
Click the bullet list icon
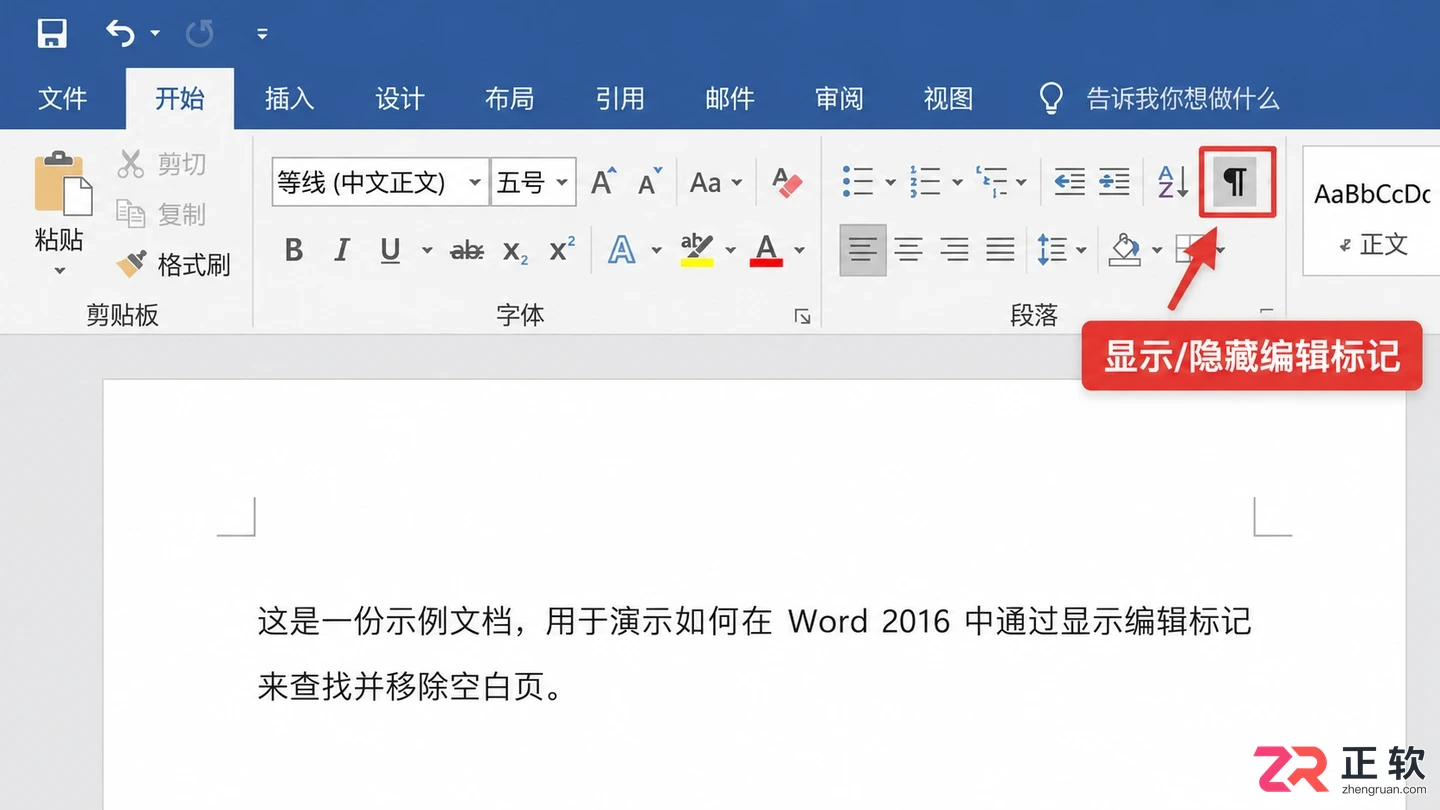click(858, 182)
